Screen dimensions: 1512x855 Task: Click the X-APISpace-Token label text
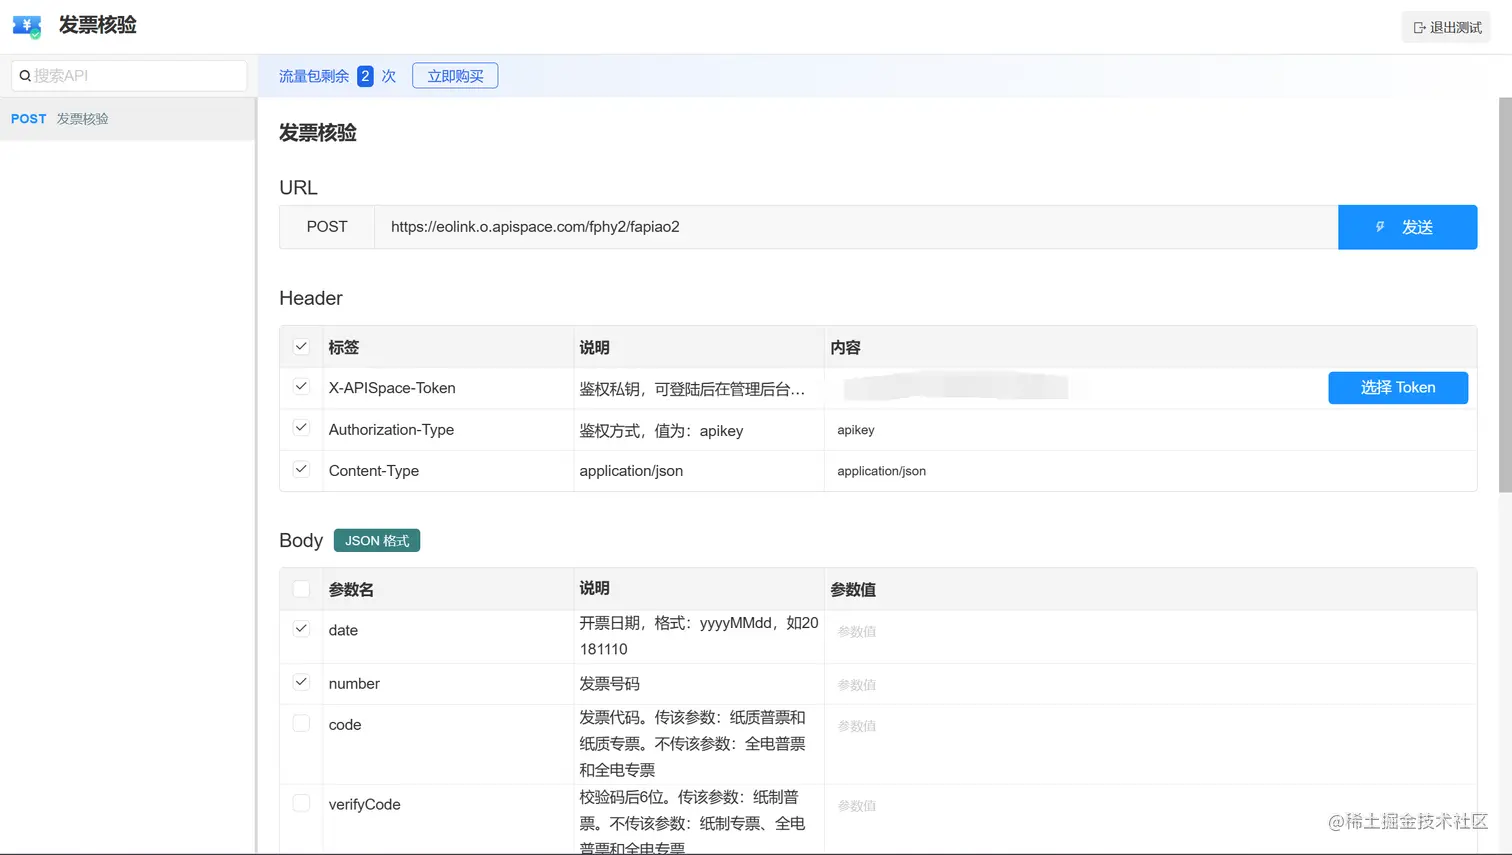(392, 388)
